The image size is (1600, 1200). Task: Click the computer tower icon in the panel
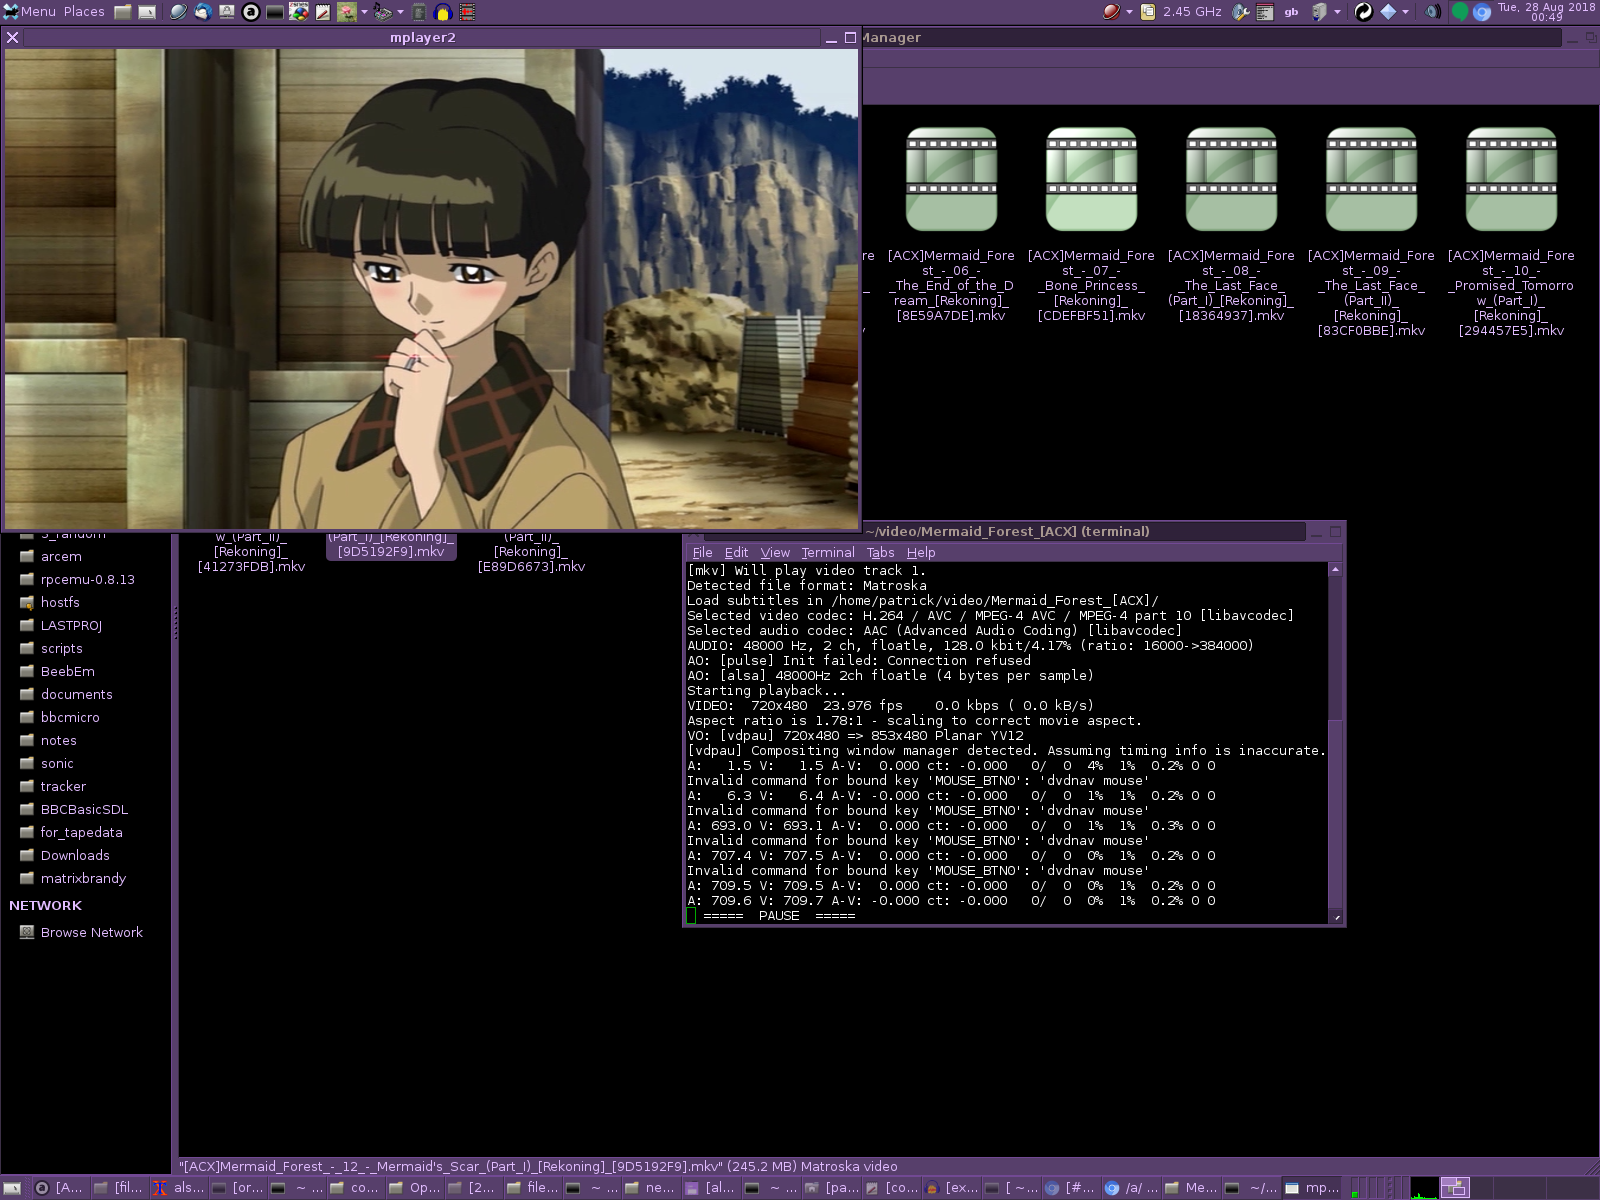coord(1319,12)
